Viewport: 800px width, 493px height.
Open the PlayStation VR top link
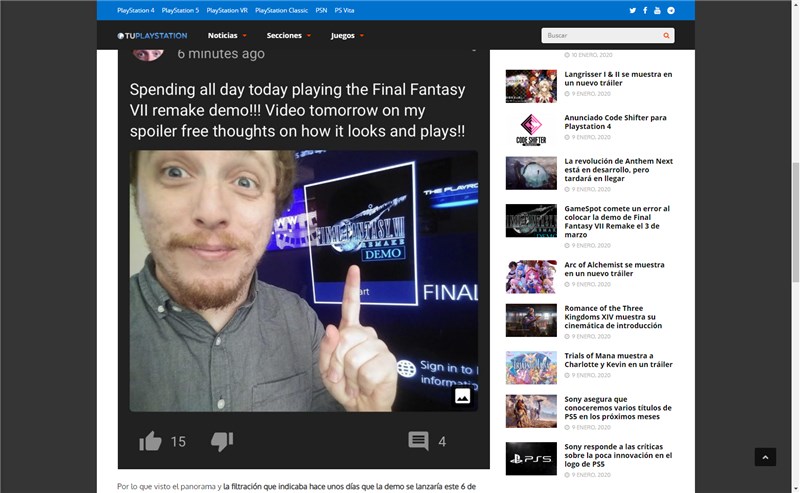227,10
